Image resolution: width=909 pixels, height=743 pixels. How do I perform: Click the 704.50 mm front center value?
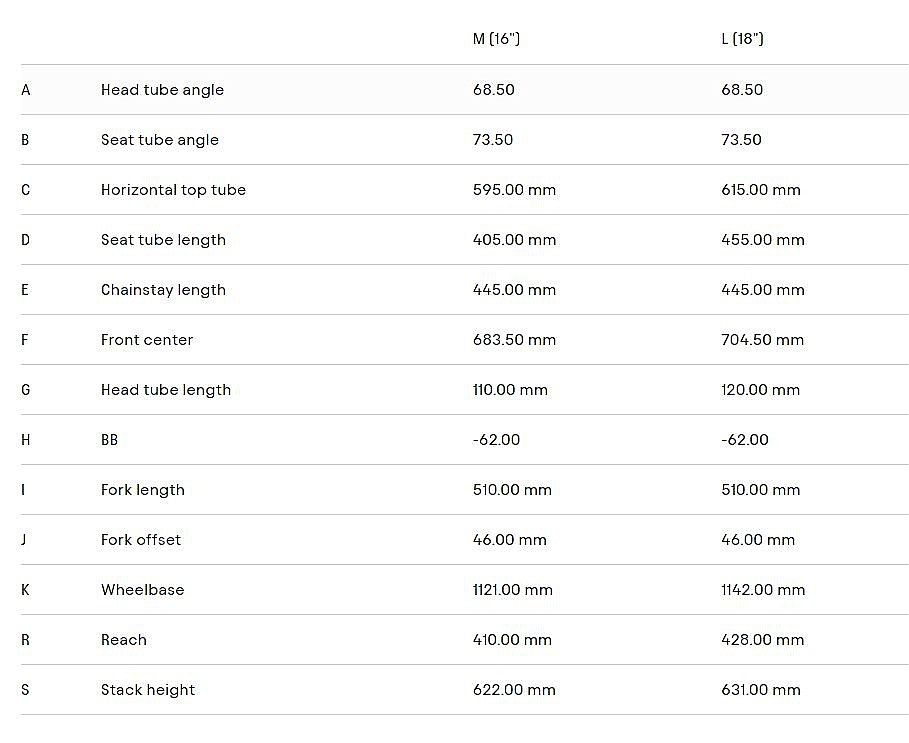click(762, 340)
